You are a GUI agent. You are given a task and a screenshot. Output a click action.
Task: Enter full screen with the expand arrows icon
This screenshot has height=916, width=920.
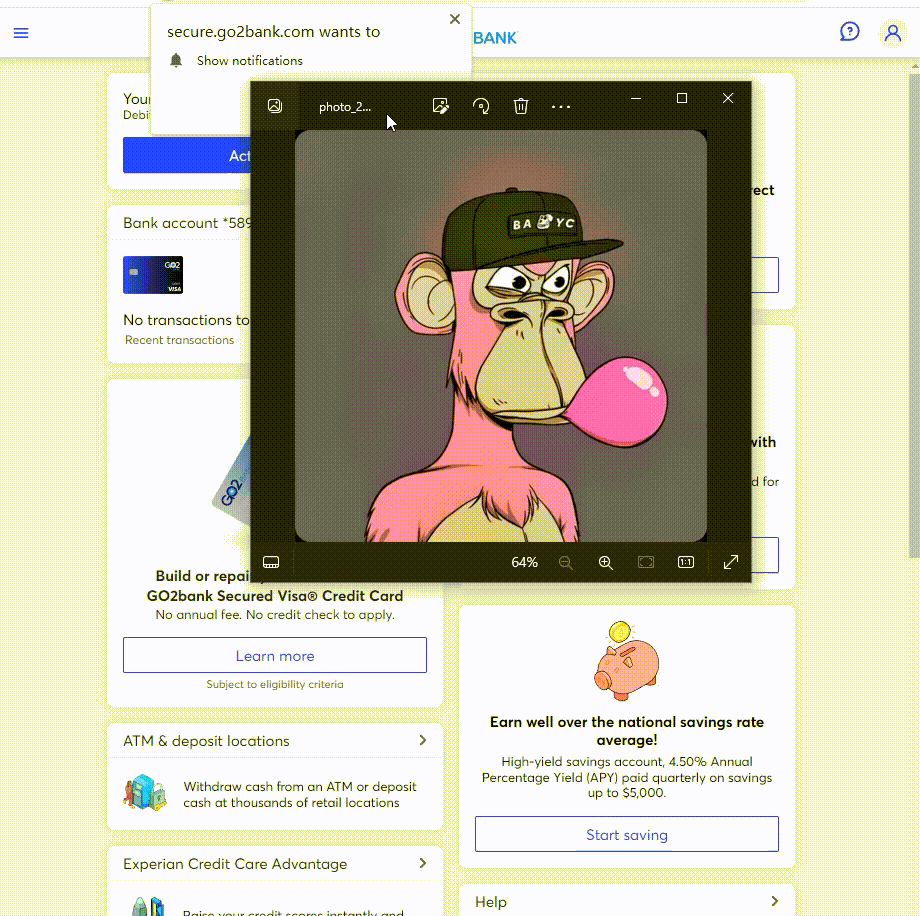730,562
